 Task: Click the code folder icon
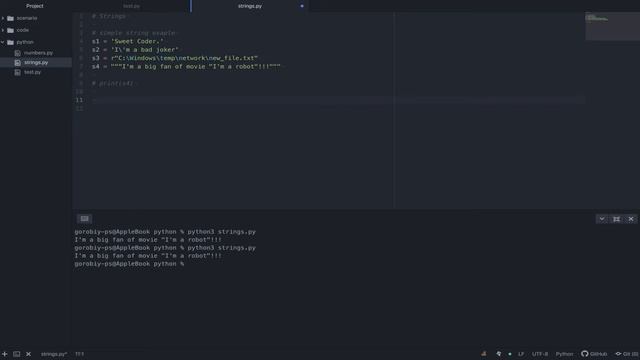tap(11, 30)
